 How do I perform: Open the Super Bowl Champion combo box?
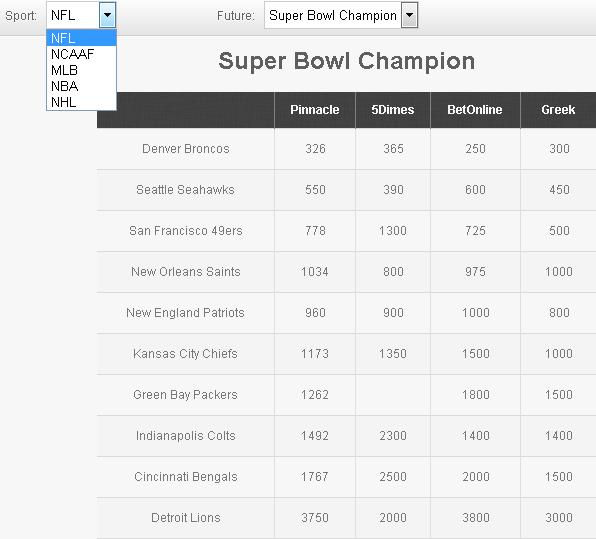click(341, 15)
